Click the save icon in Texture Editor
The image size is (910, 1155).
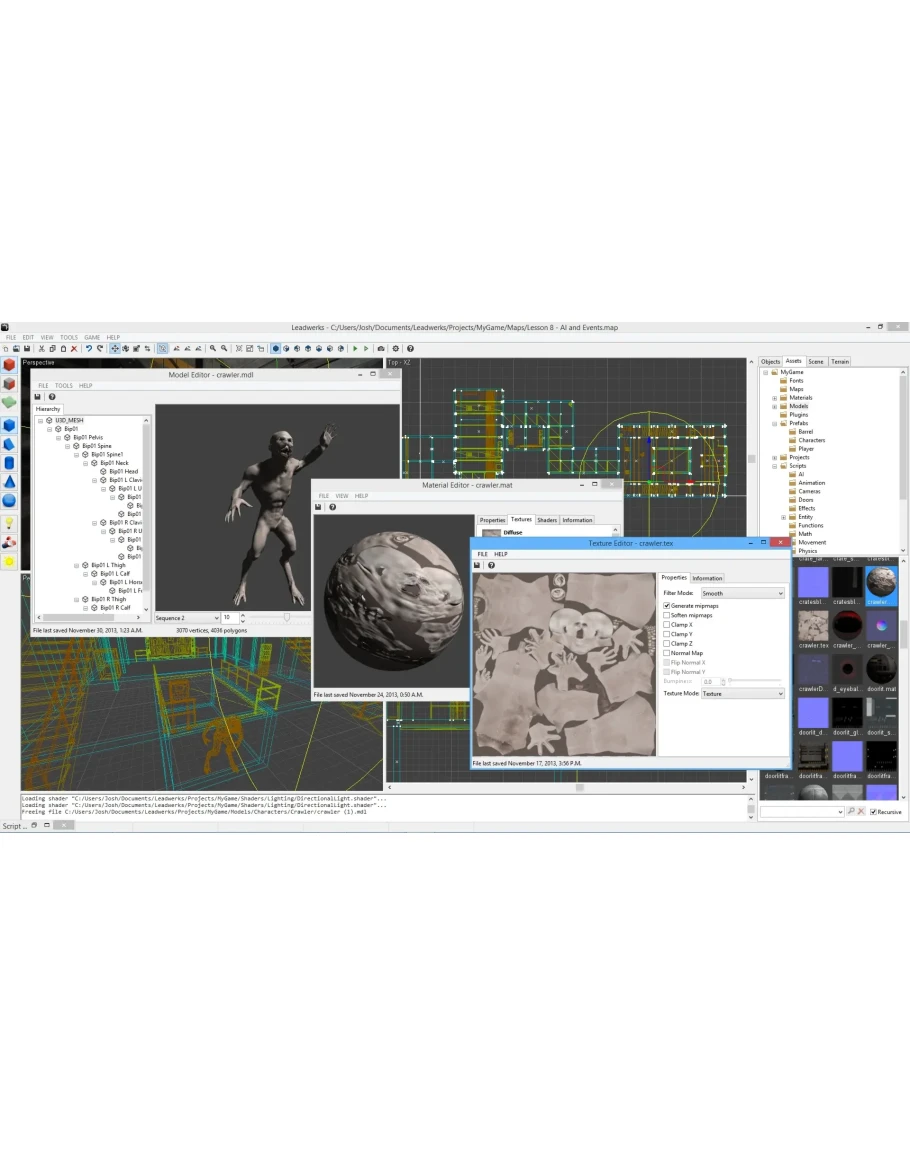(x=478, y=565)
